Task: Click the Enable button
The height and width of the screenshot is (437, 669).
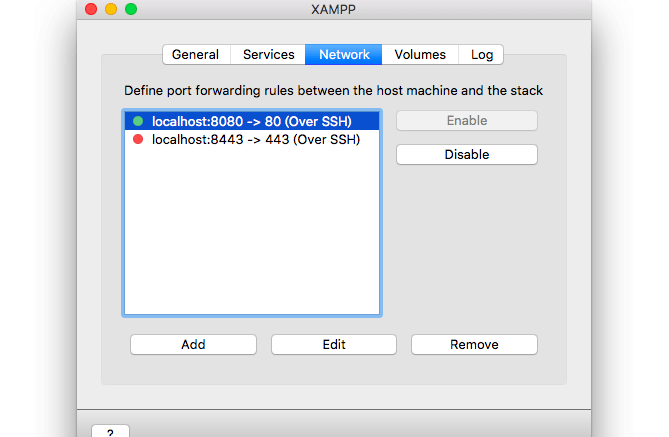Action: (467, 121)
